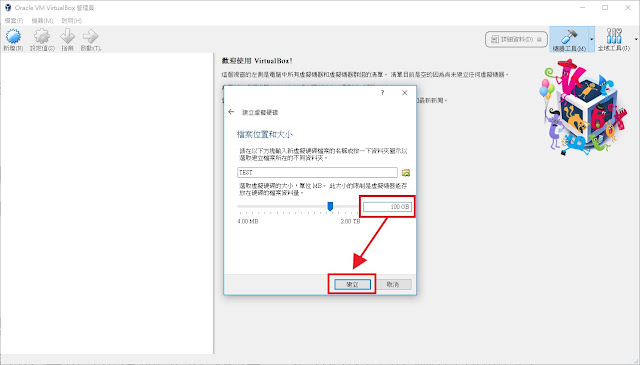
Task: Click the '歡迎使用 VirtualBox!' heading
Action: tap(257, 61)
